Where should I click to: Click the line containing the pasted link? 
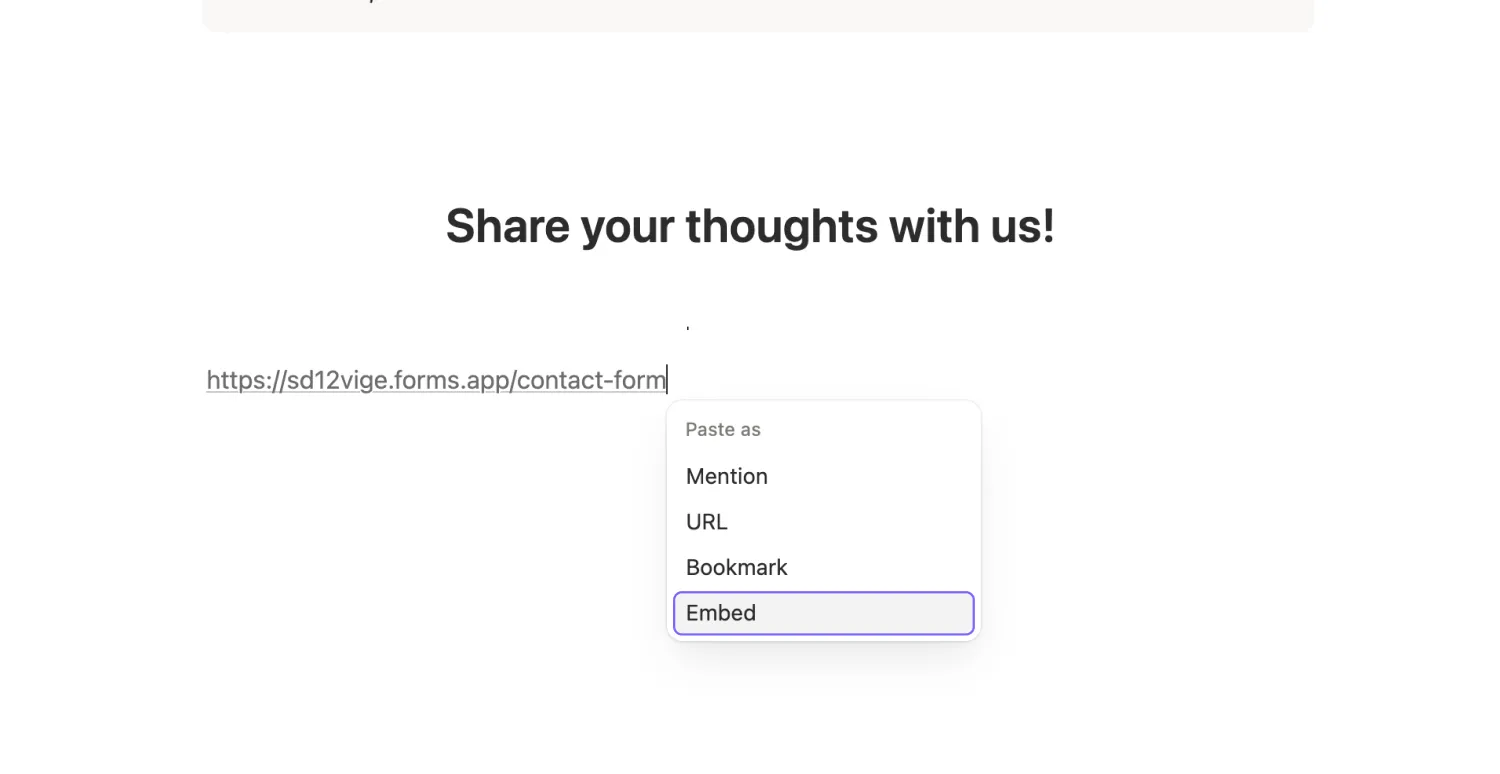tap(436, 380)
